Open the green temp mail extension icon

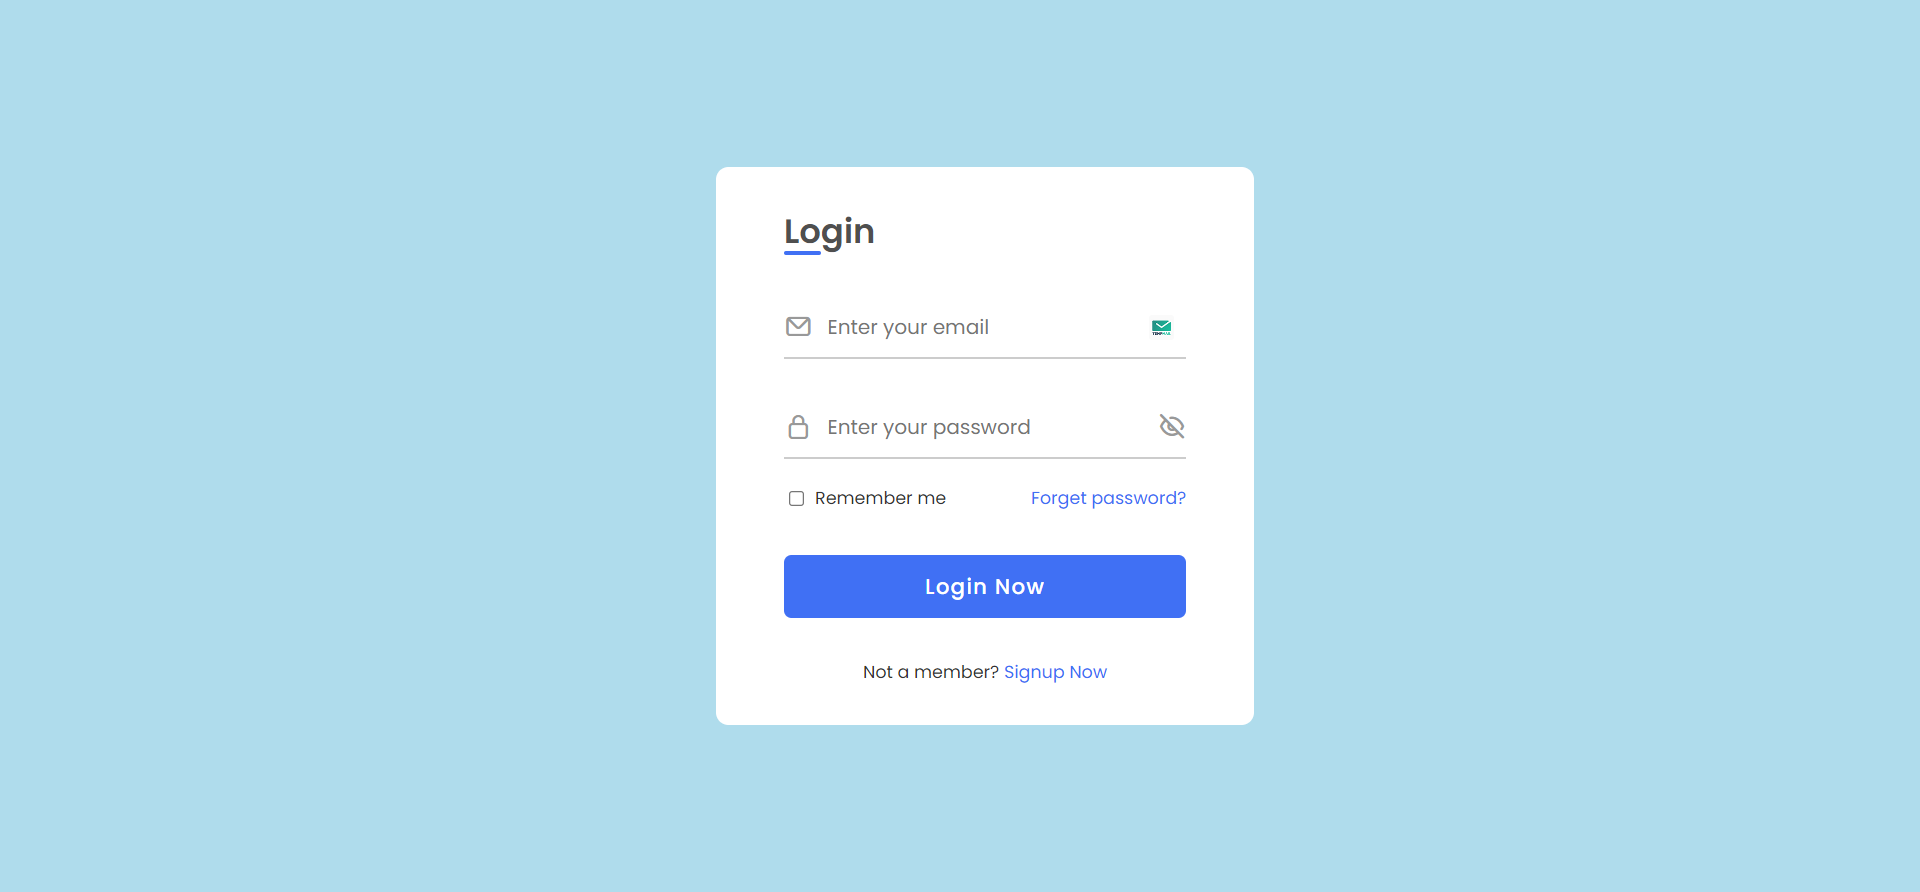point(1161,327)
